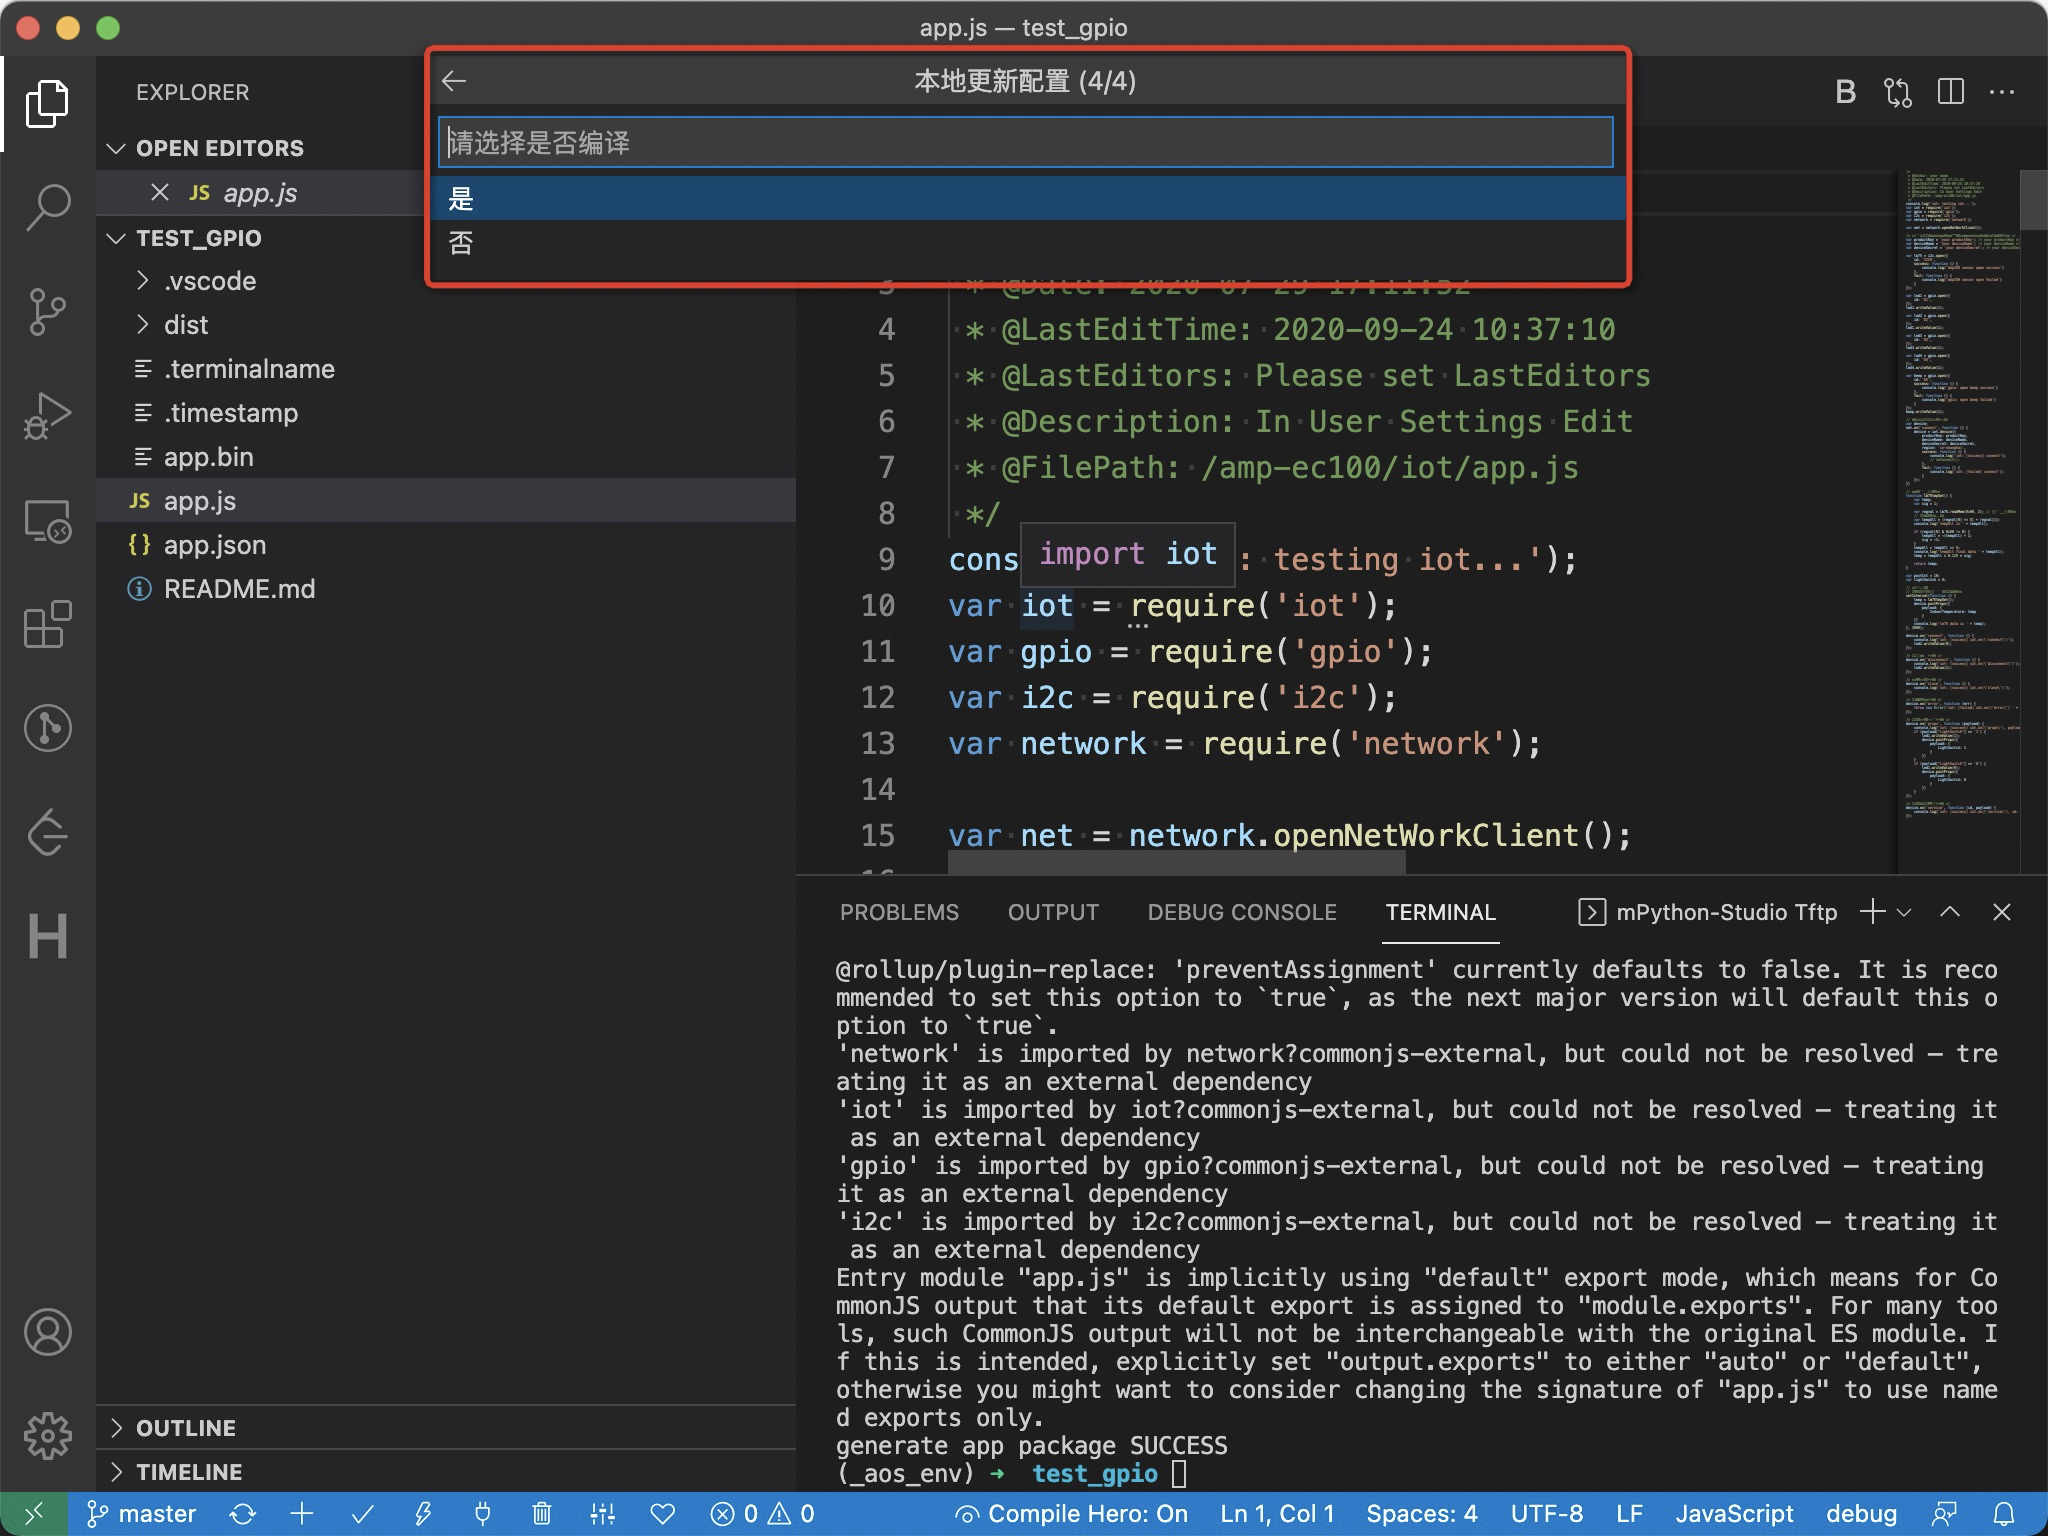
Task: Open the Manage gear icon
Action: click(x=47, y=1436)
